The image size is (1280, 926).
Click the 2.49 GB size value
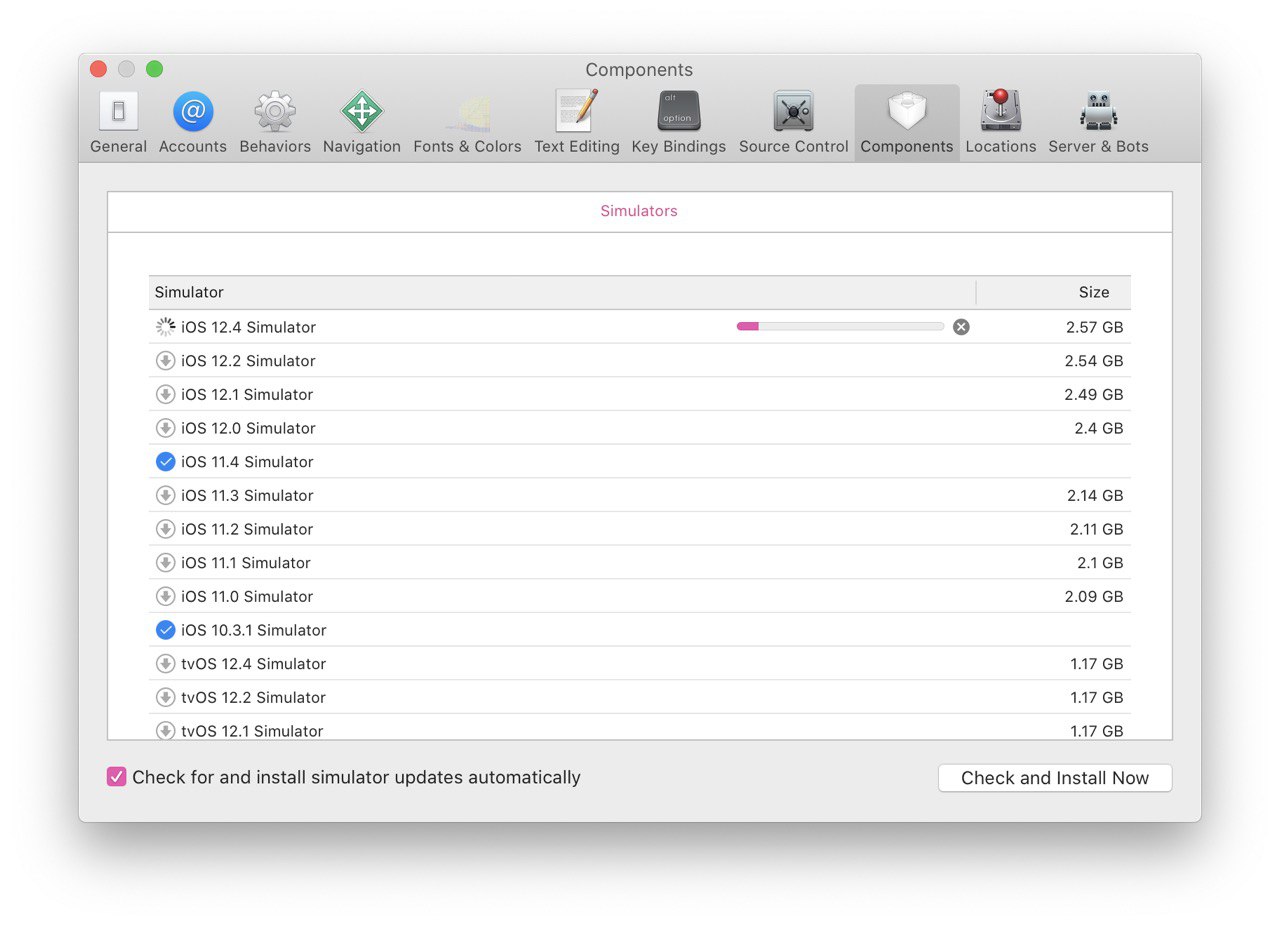1094,394
